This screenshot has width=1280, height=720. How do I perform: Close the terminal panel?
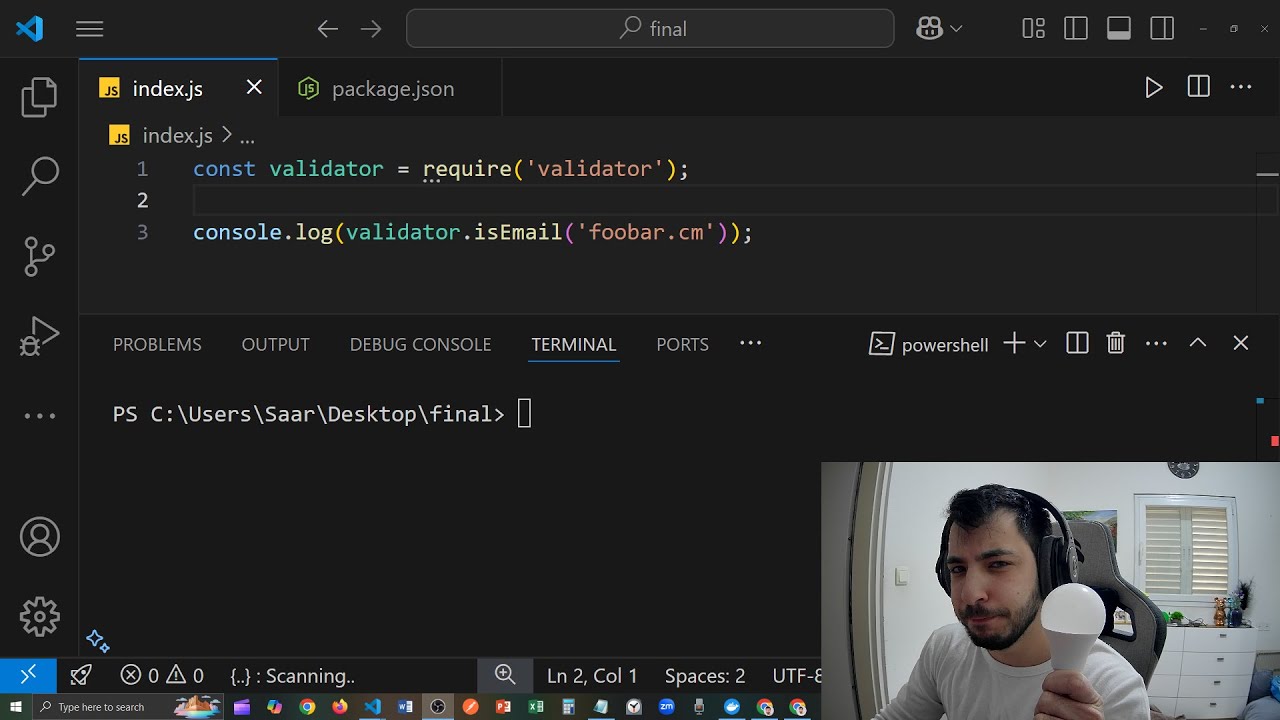[x=1241, y=343]
